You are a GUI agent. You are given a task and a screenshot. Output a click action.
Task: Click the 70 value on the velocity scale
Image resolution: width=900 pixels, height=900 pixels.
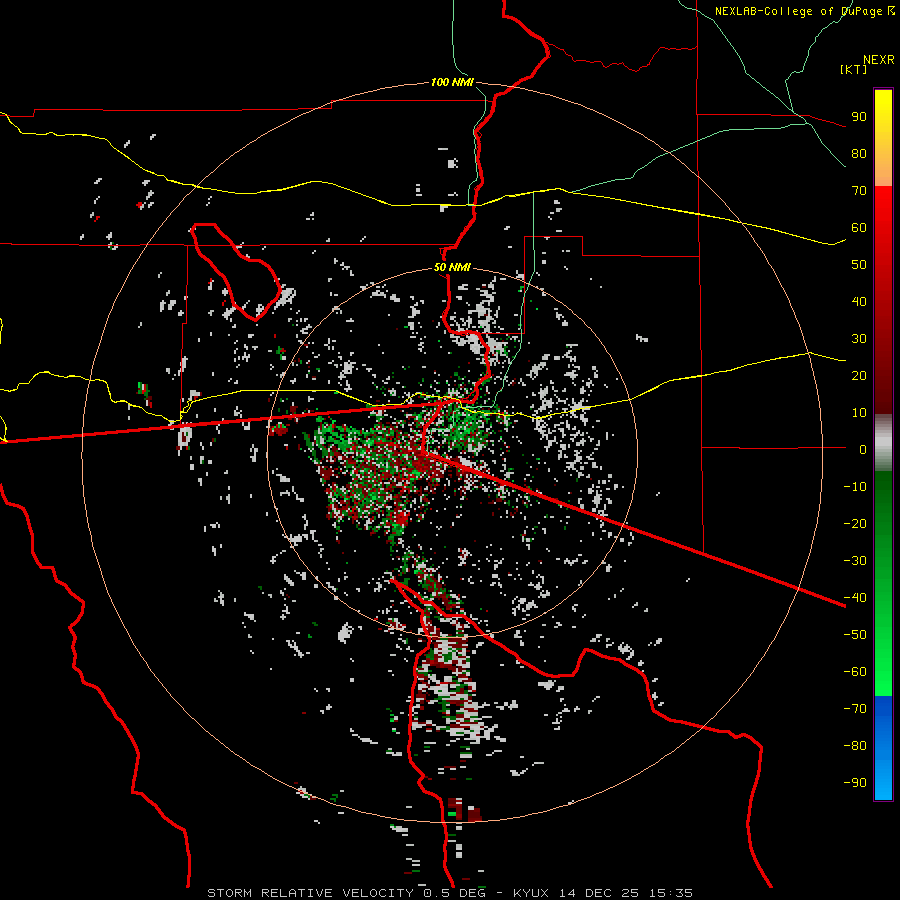click(859, 191)
